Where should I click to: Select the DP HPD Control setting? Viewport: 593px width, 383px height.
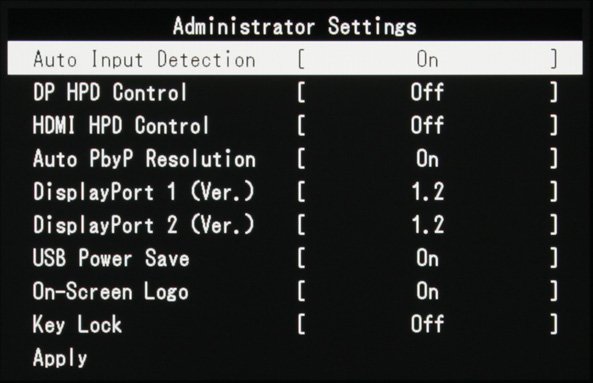pyautogui.click(x=110, y=93)
